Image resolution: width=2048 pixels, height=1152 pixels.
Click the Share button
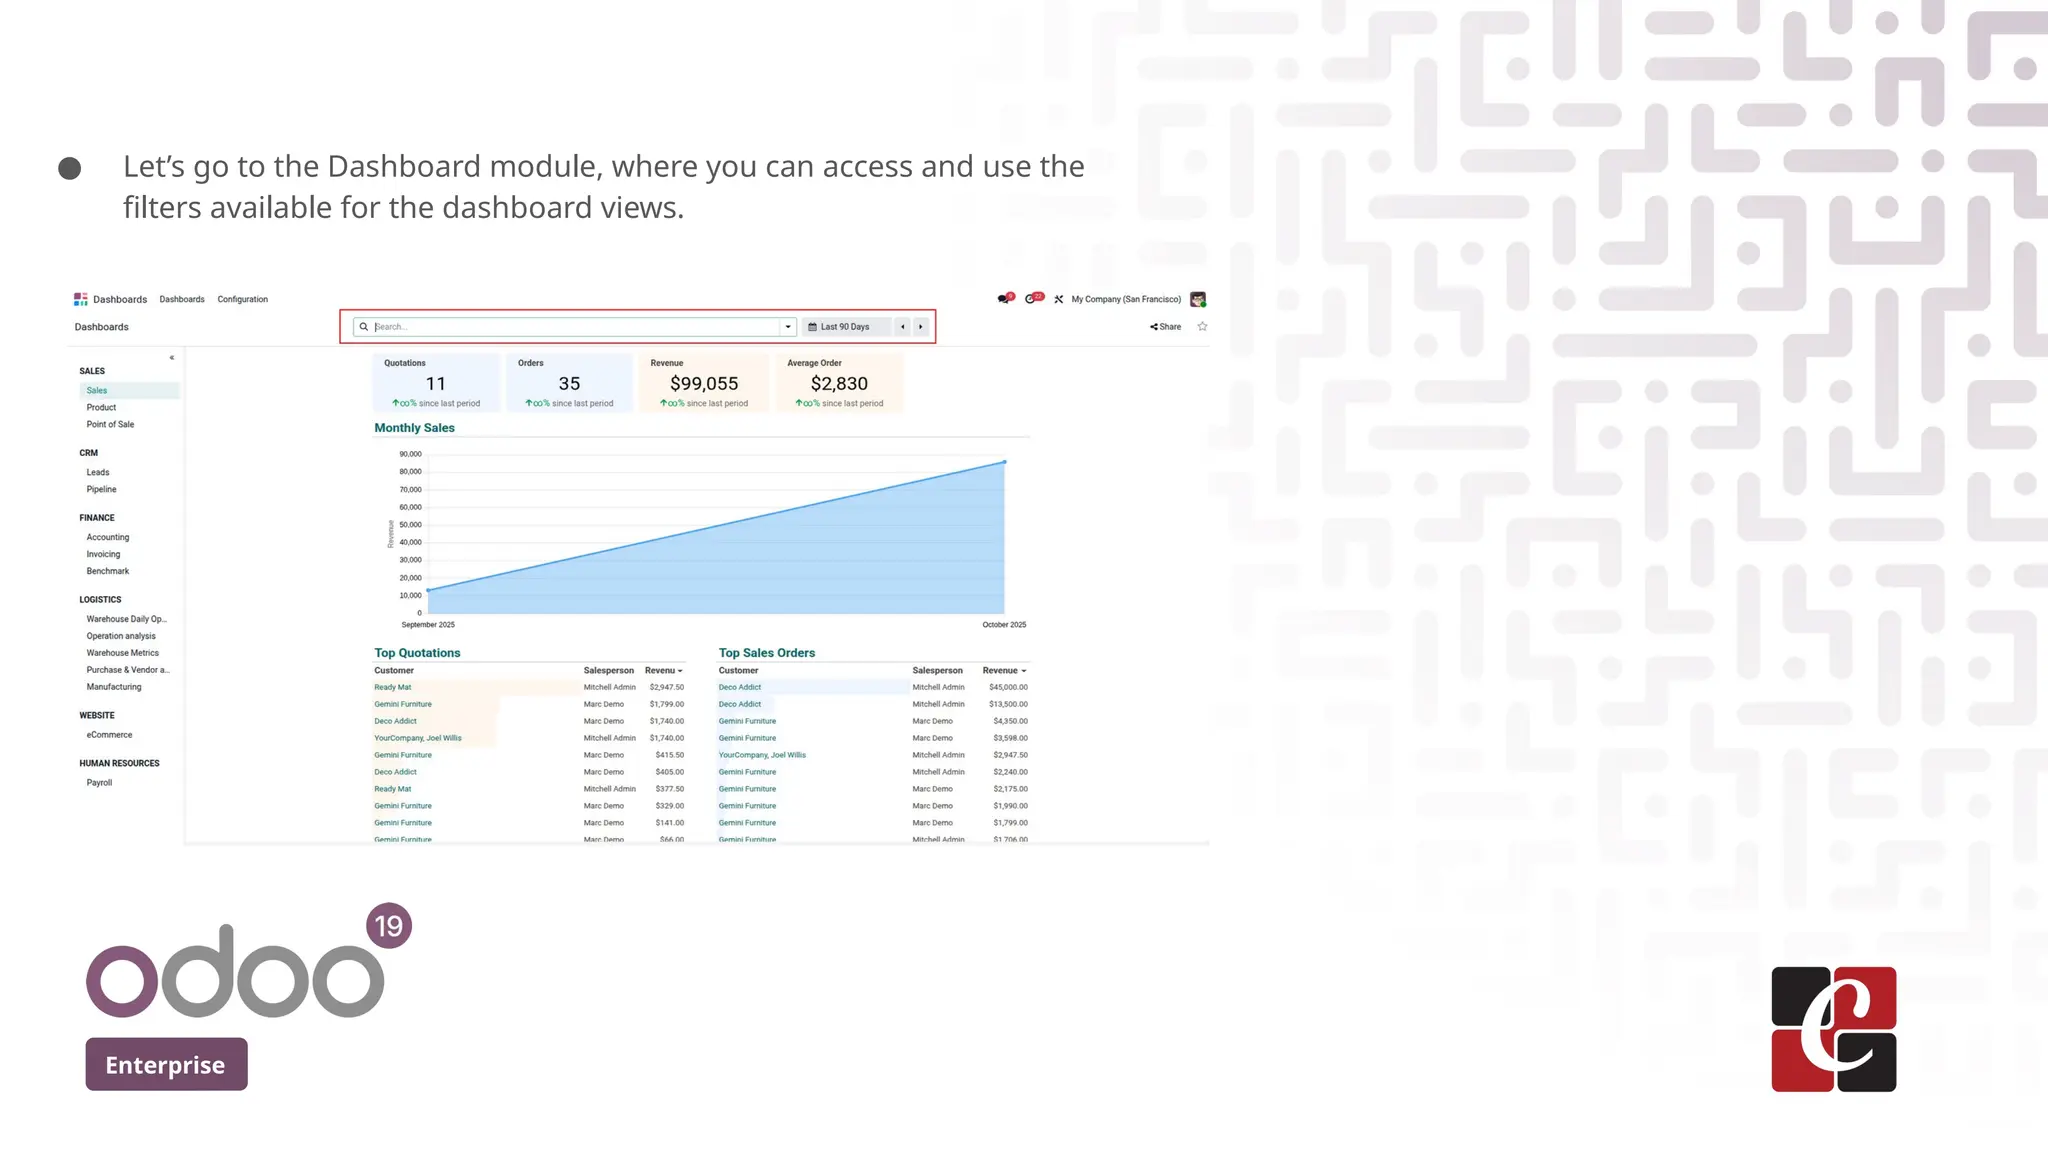coord(1166,327)
